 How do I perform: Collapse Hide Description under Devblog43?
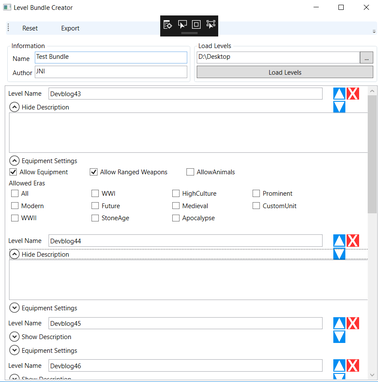point(14,107)
